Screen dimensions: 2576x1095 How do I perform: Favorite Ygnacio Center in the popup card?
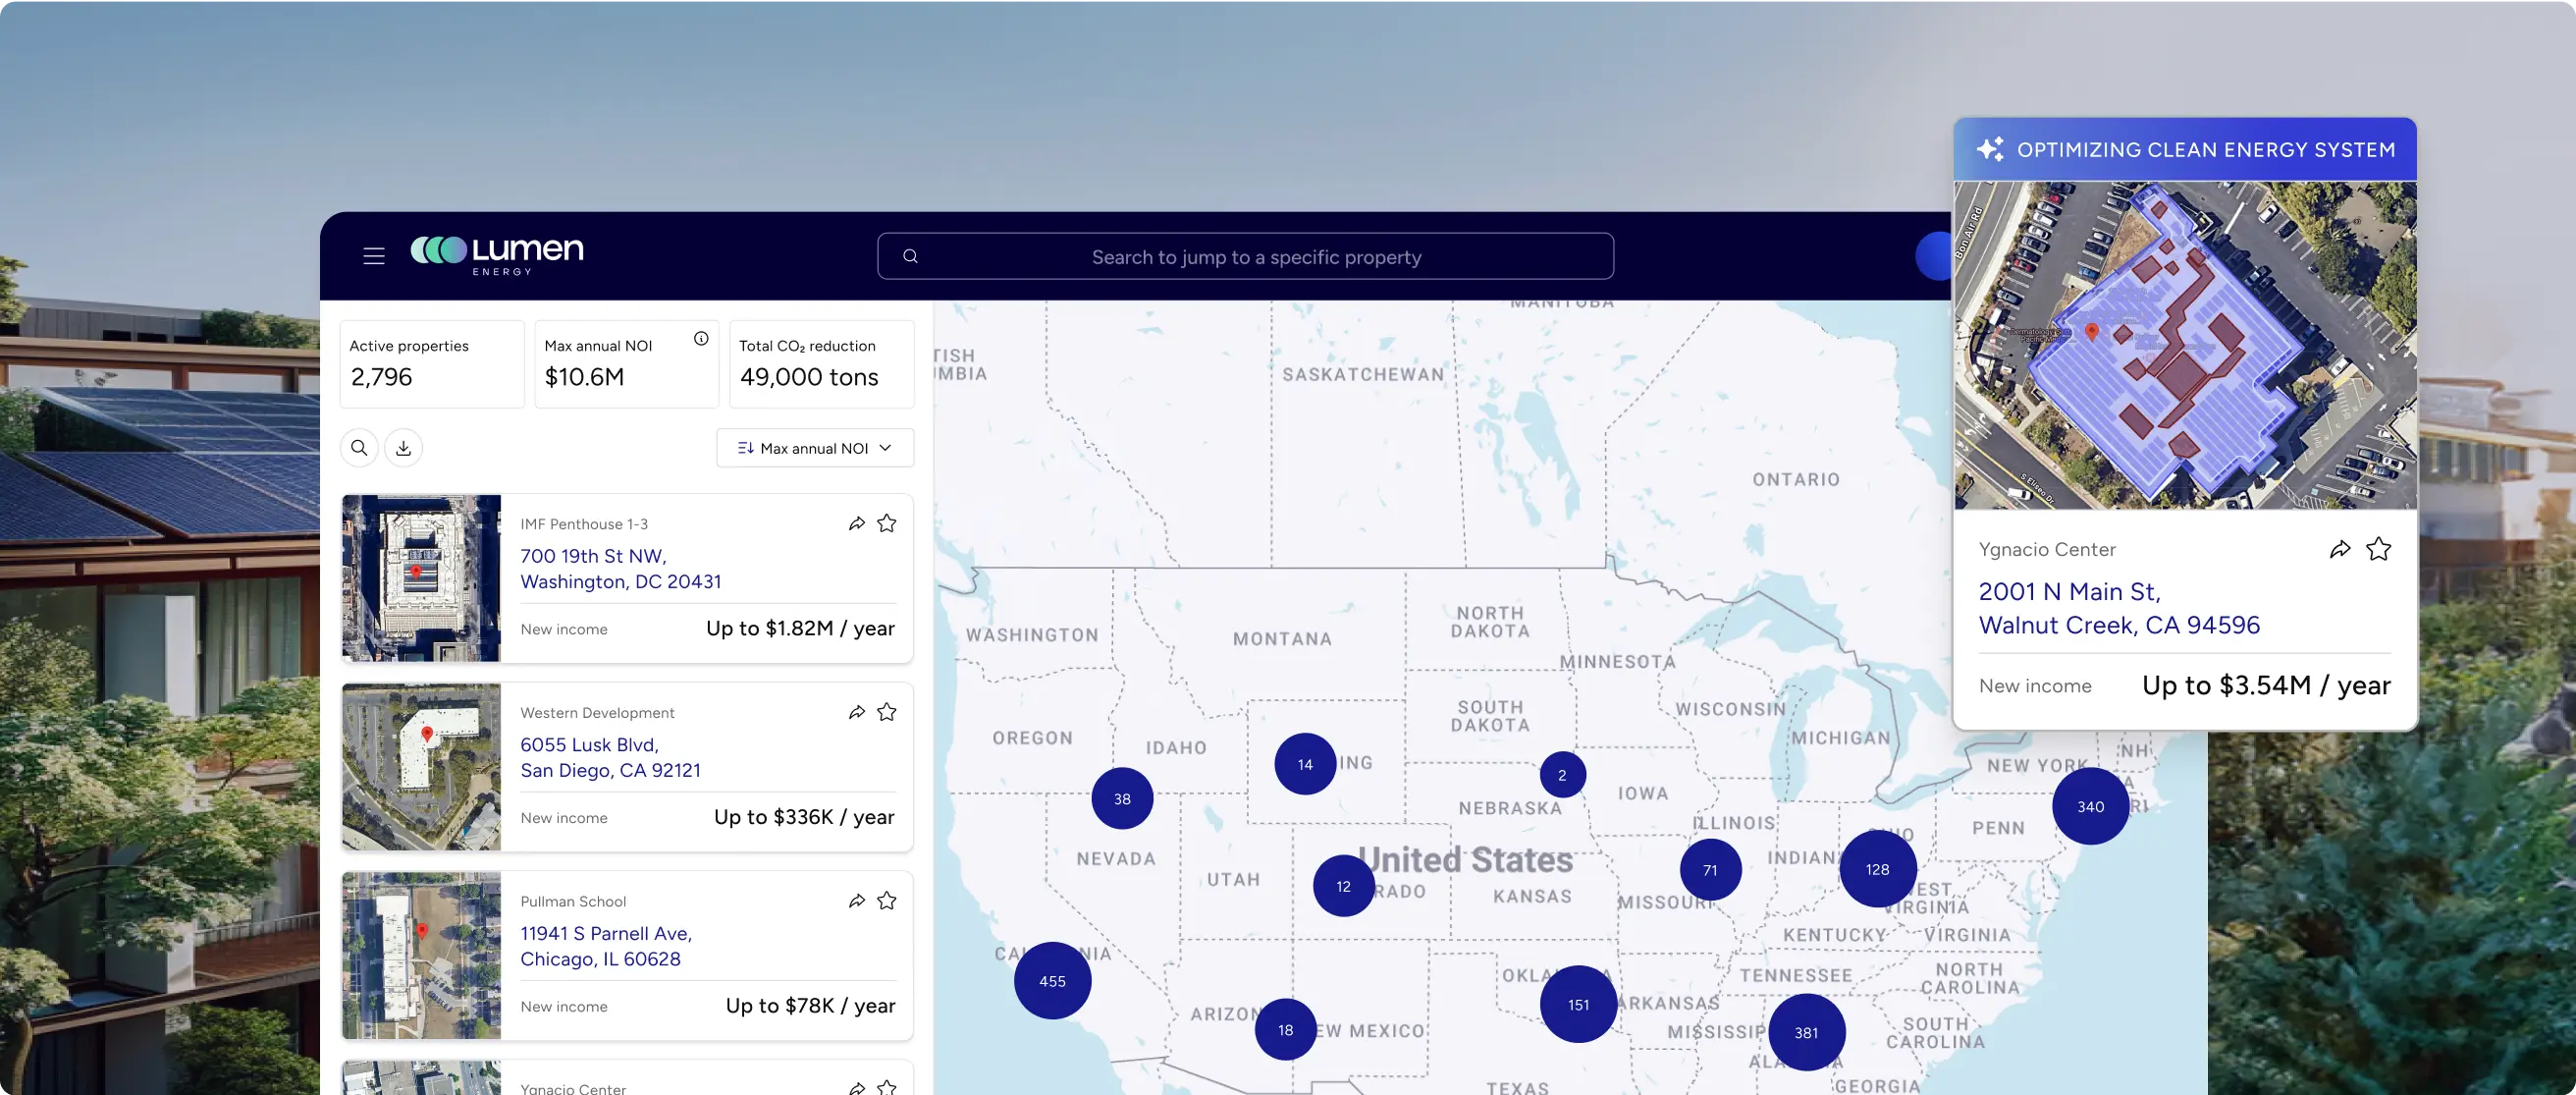tap(2380, 548)
